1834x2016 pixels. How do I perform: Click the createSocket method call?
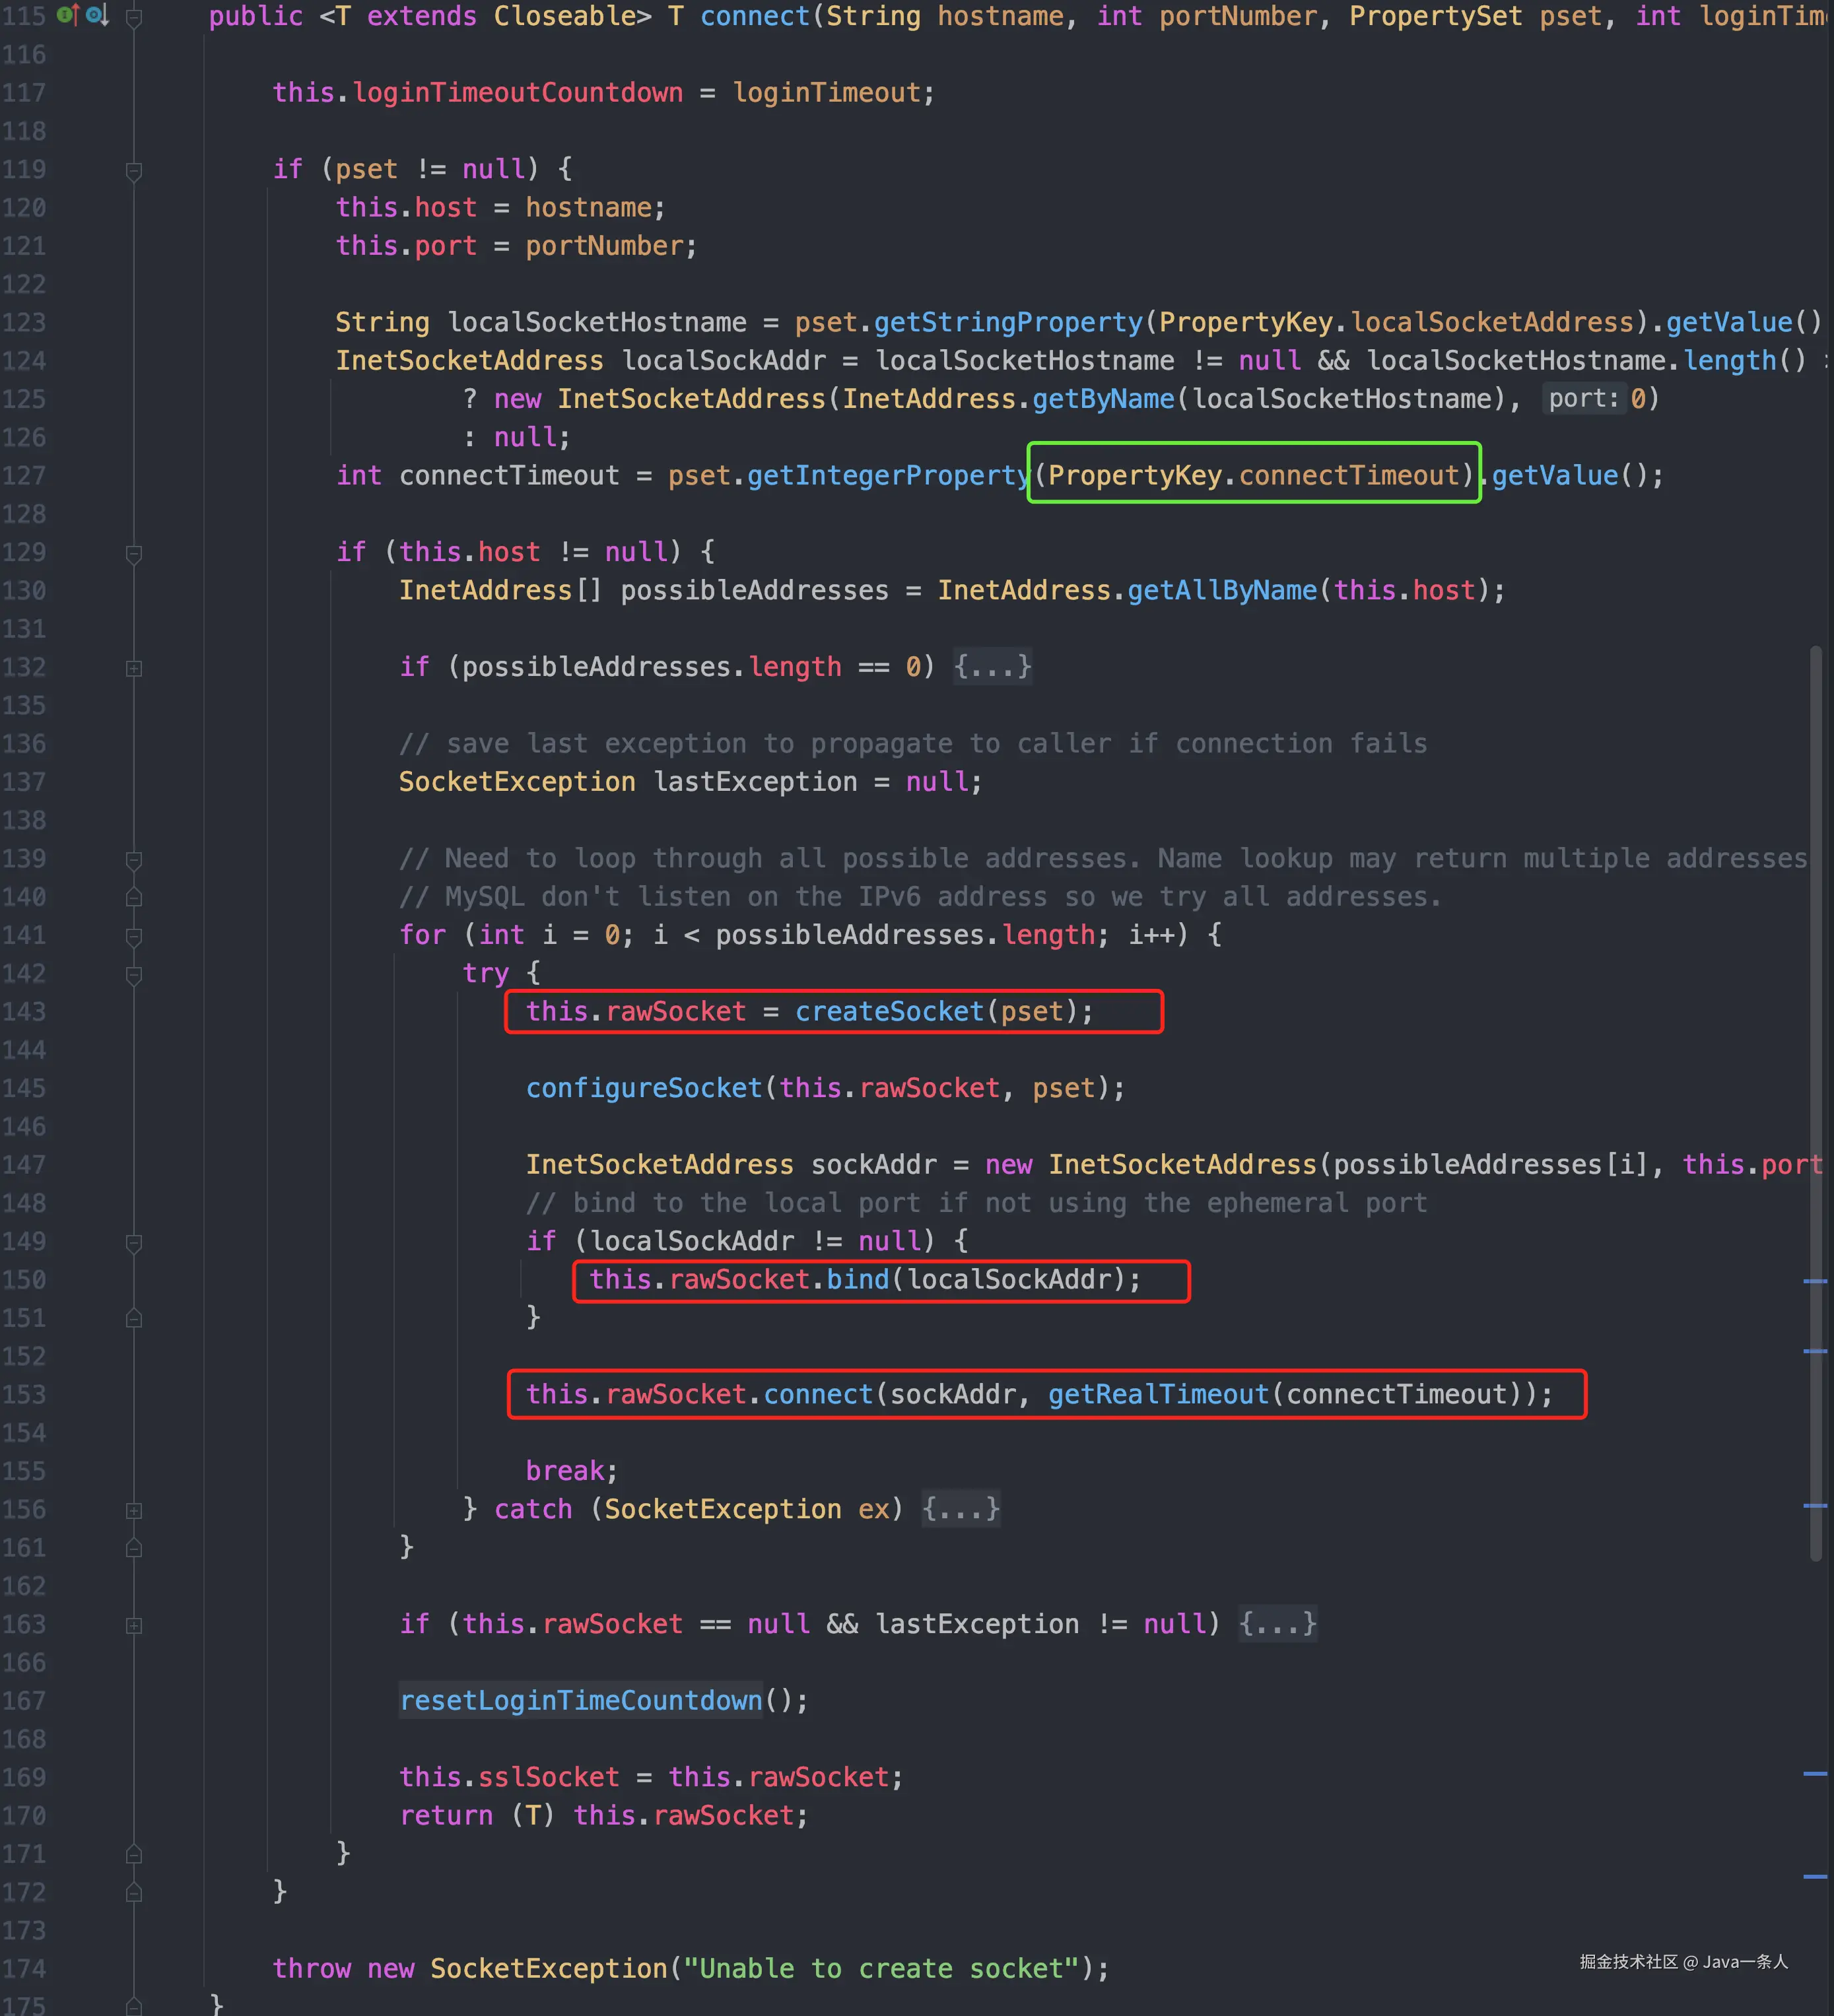[x=889, y=1011]
